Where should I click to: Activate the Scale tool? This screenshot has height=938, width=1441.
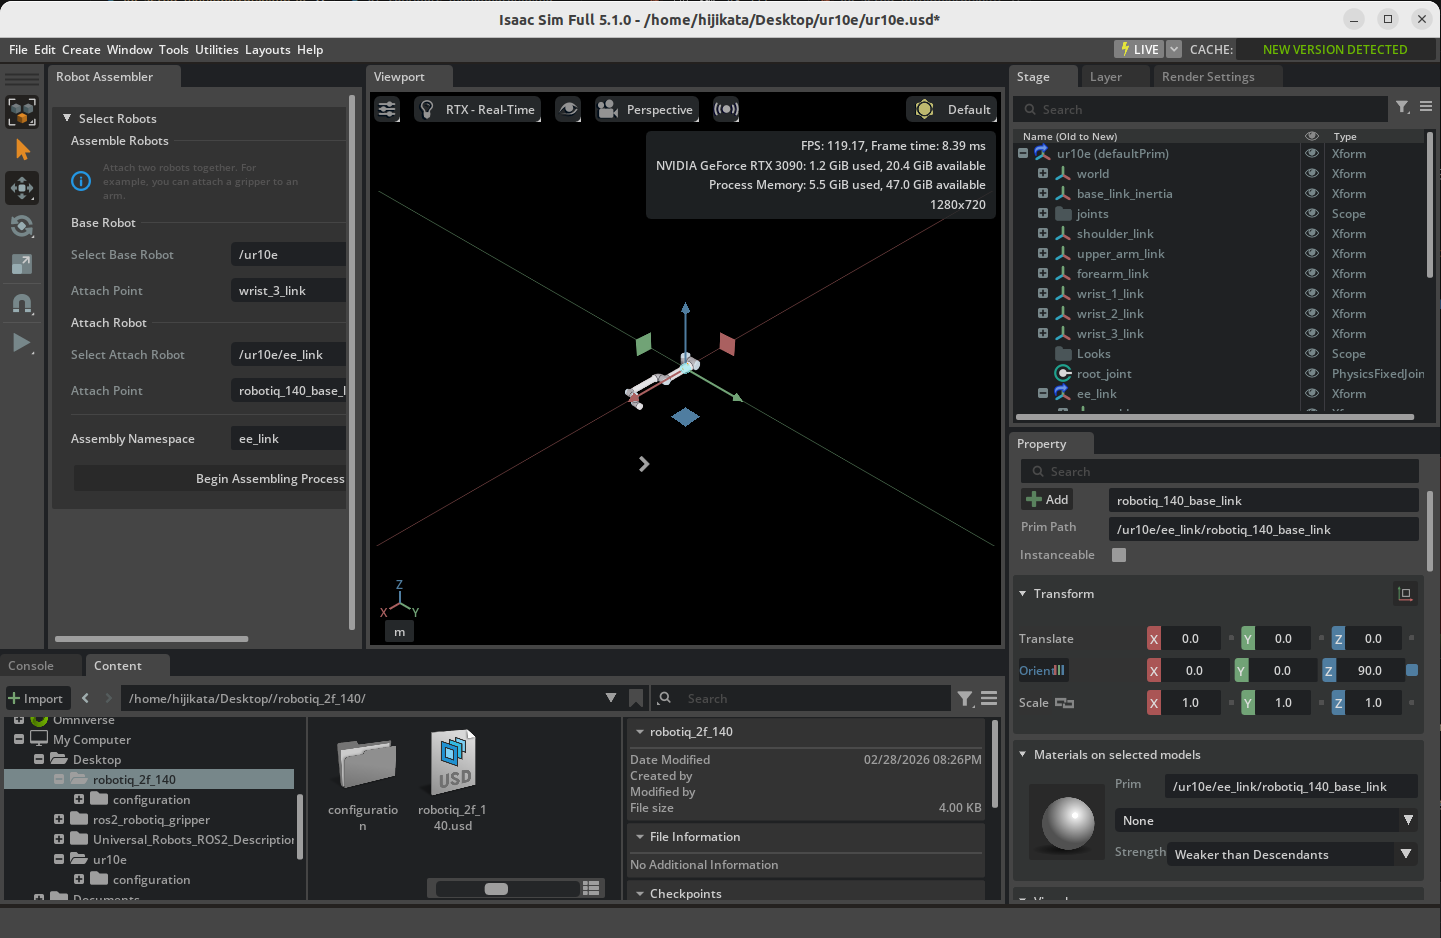pyautogui.click(x=22, y=264)
